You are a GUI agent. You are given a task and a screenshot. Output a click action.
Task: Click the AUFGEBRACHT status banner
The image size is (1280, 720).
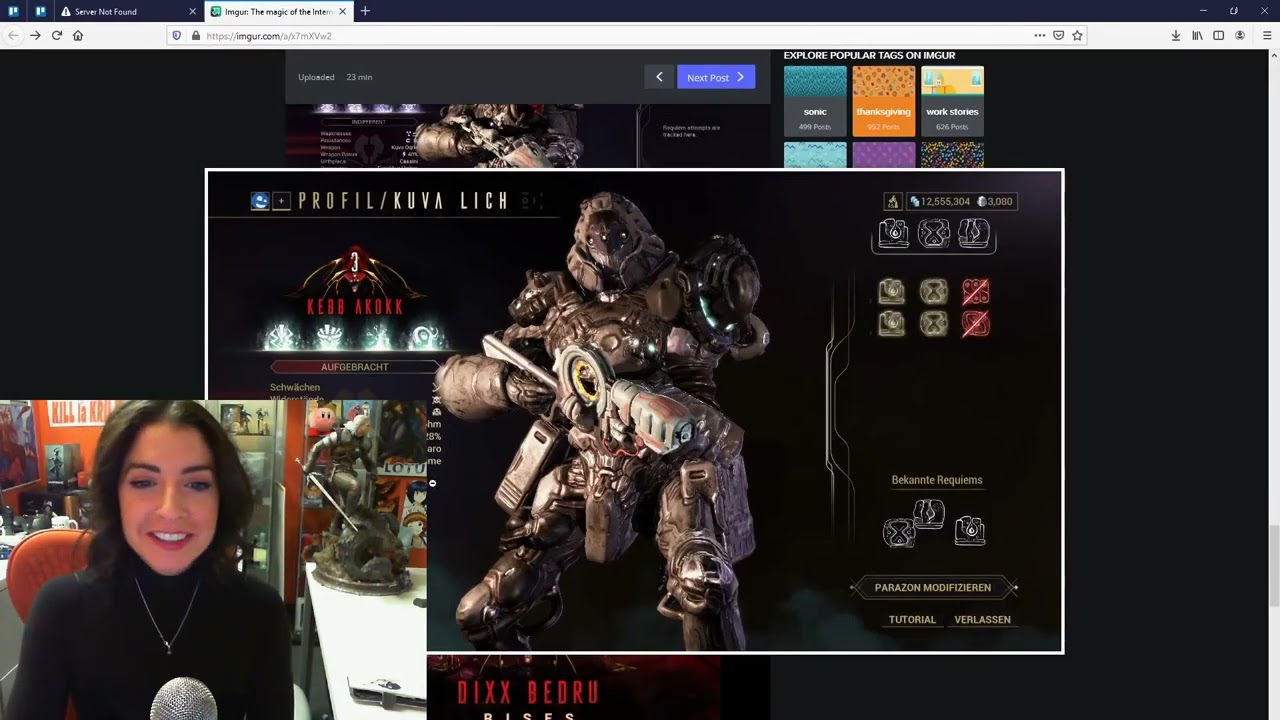[354, 367]
